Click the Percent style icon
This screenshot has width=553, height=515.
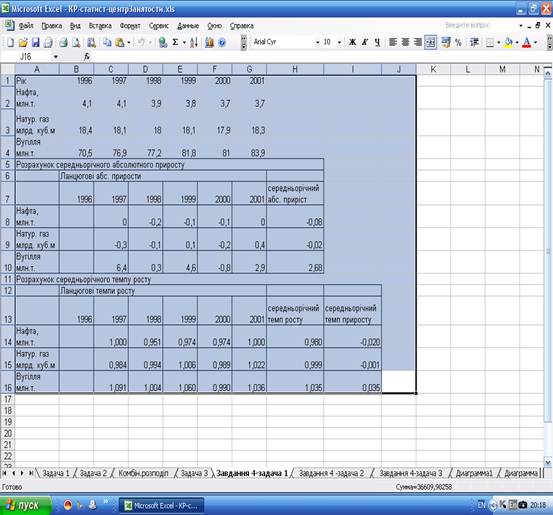click(x=458, y=43)
